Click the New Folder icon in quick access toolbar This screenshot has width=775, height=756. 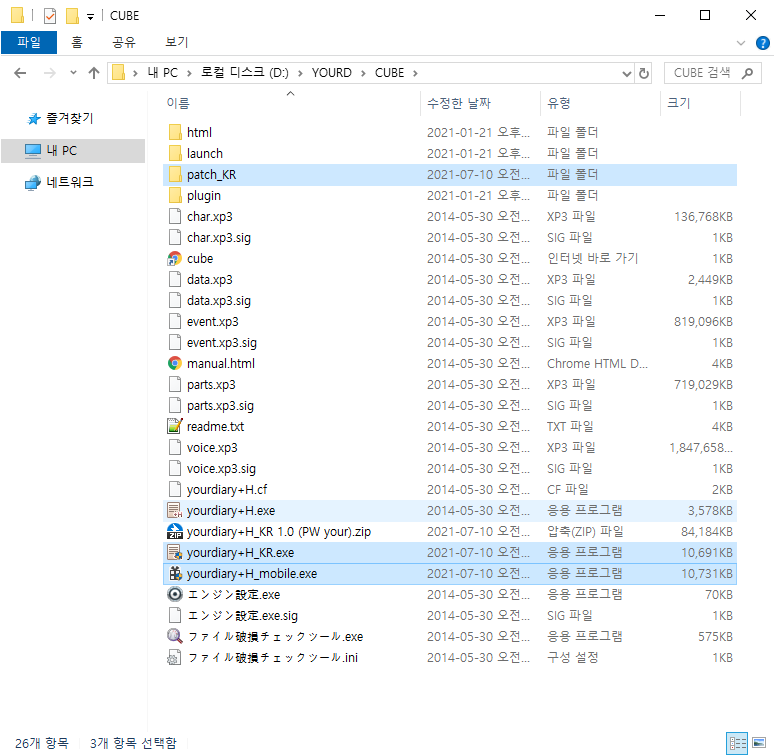(x=72, y=16)
